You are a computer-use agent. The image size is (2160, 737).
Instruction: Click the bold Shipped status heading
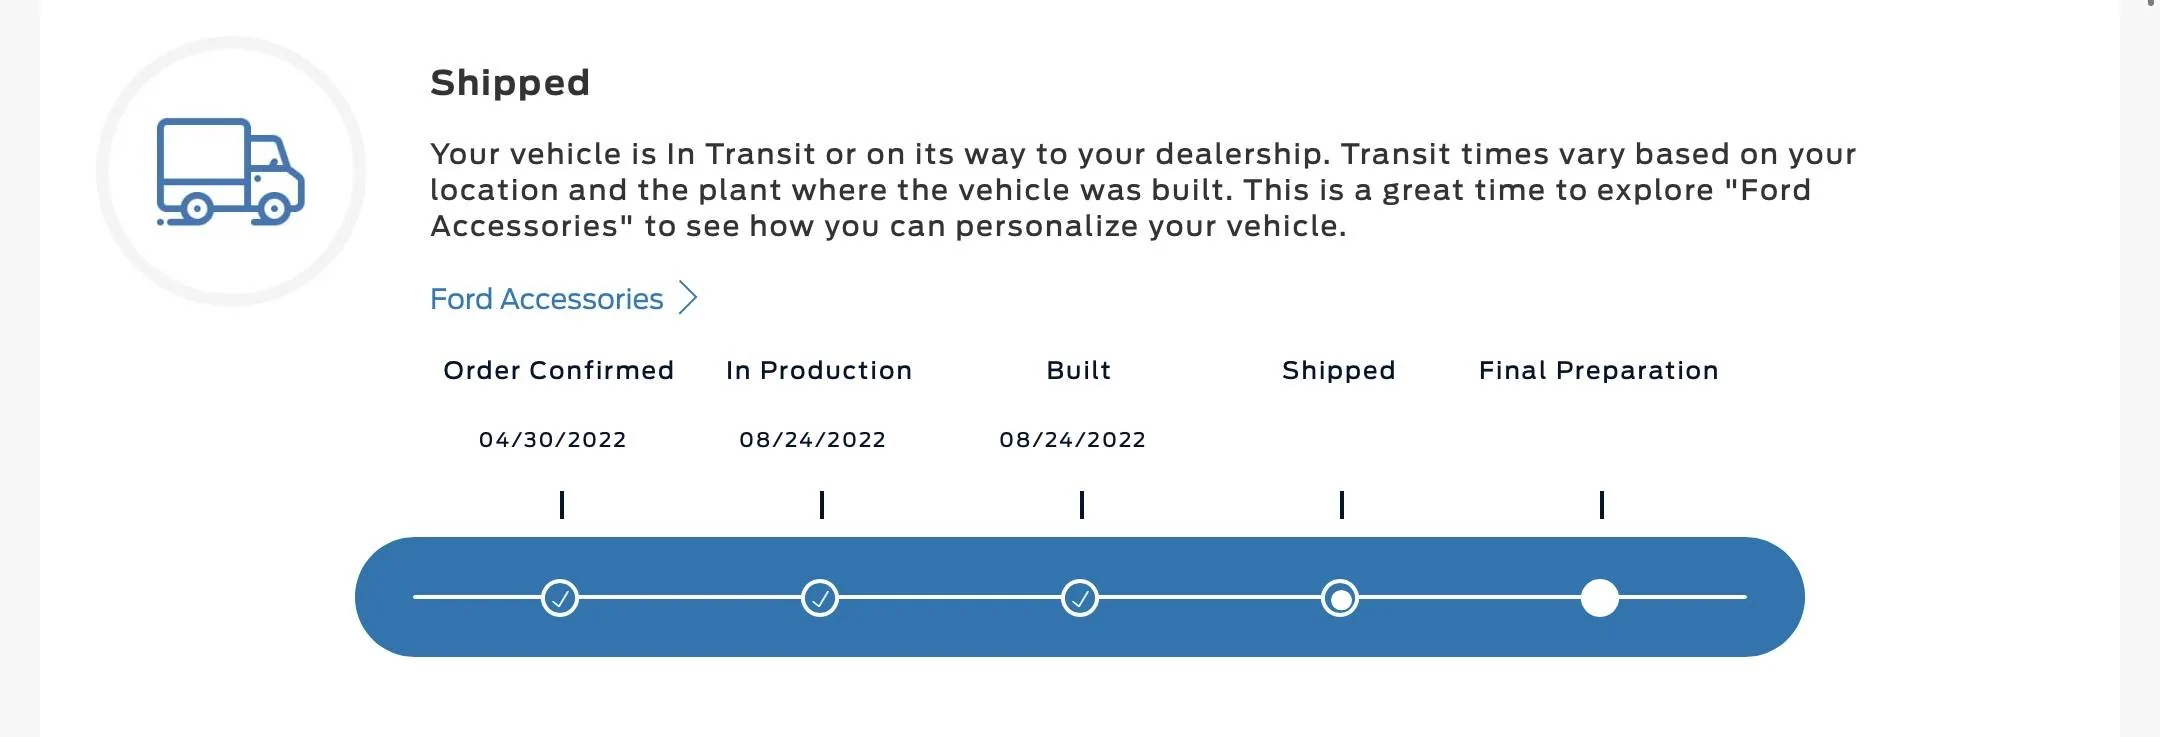(x=510, y=83)
